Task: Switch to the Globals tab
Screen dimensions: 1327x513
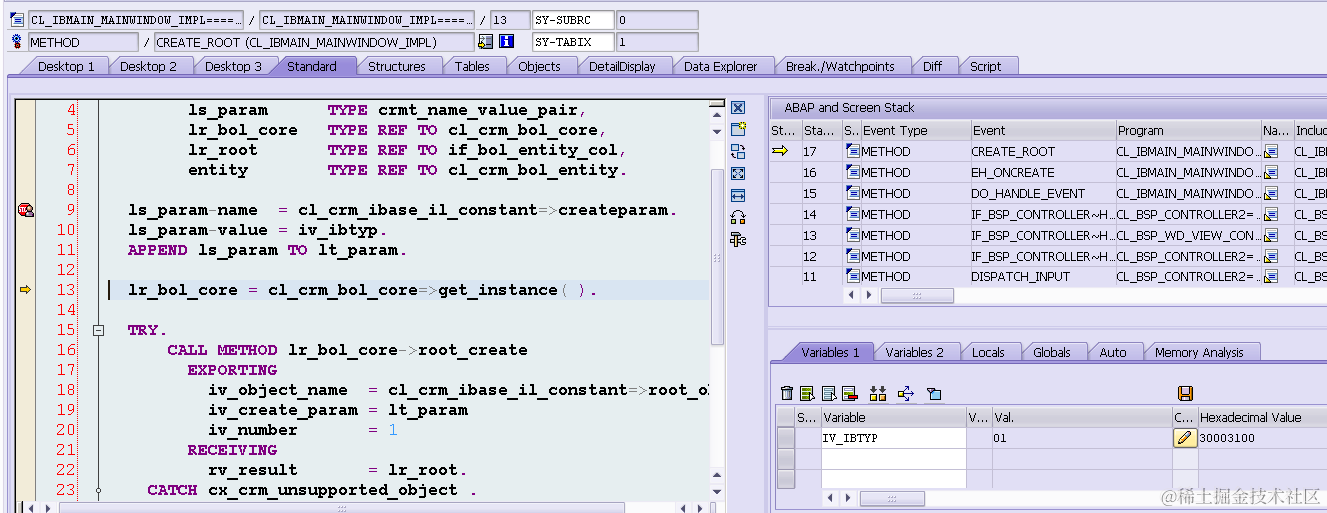Action: pos(1052,352)
